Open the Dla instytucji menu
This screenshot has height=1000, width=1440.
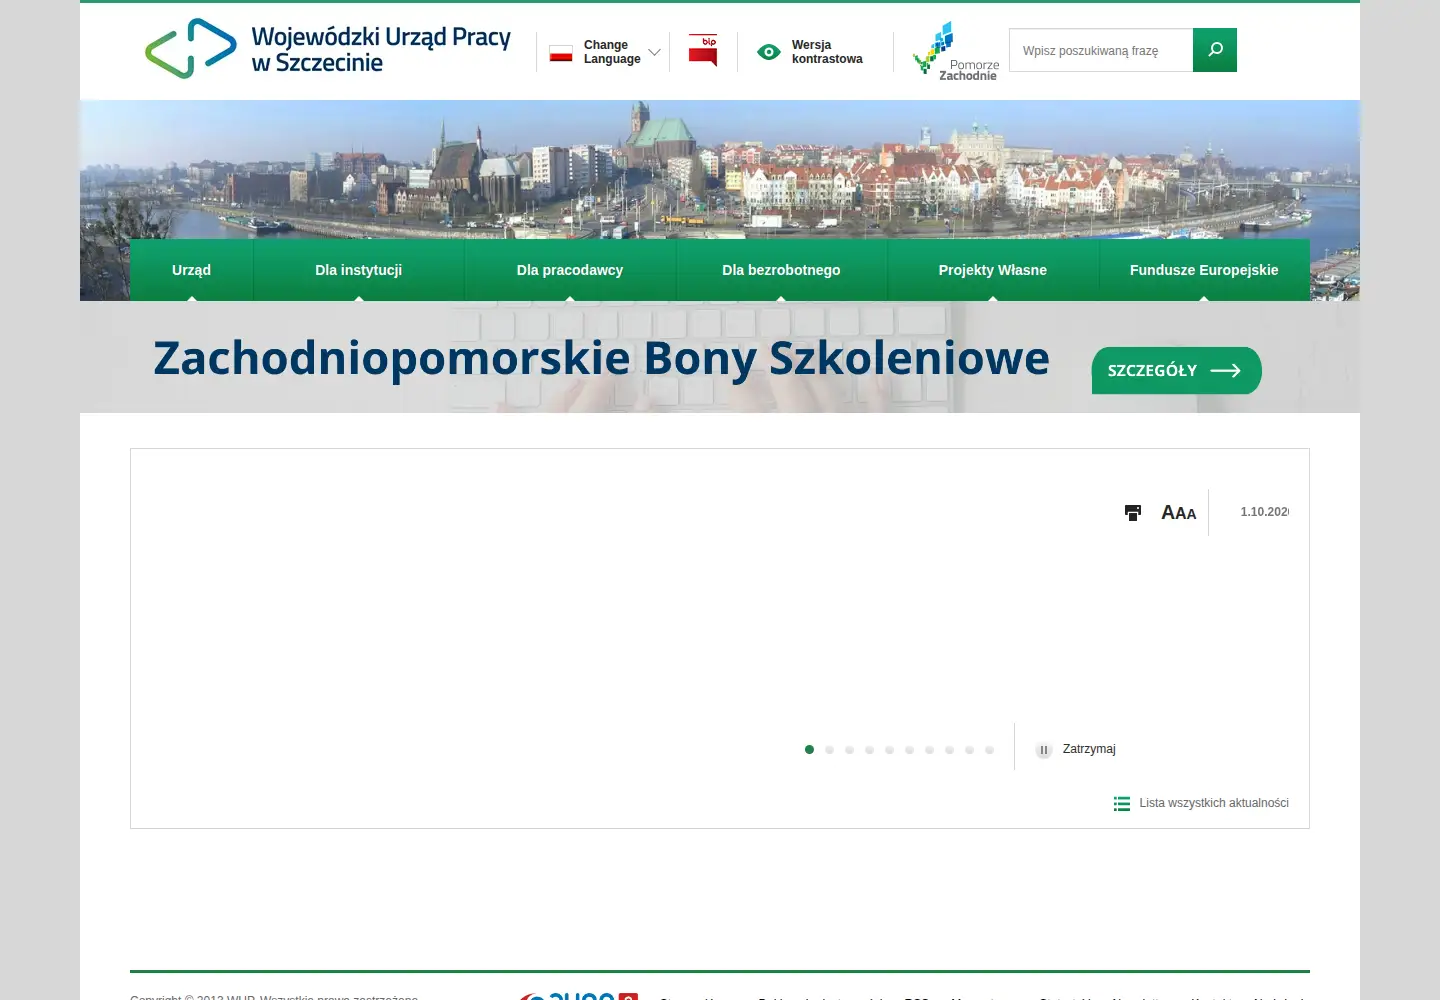358,270
